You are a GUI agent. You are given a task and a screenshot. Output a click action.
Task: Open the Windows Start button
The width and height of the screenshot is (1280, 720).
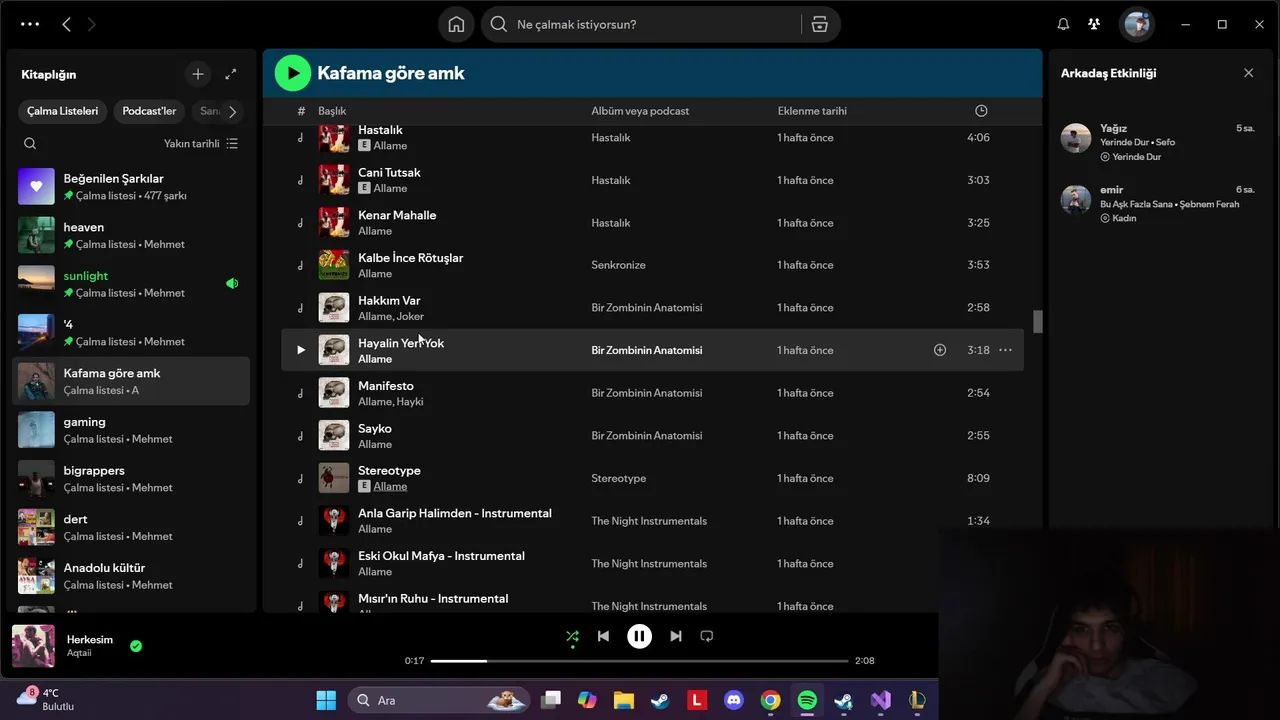click(x=326, y=700)
